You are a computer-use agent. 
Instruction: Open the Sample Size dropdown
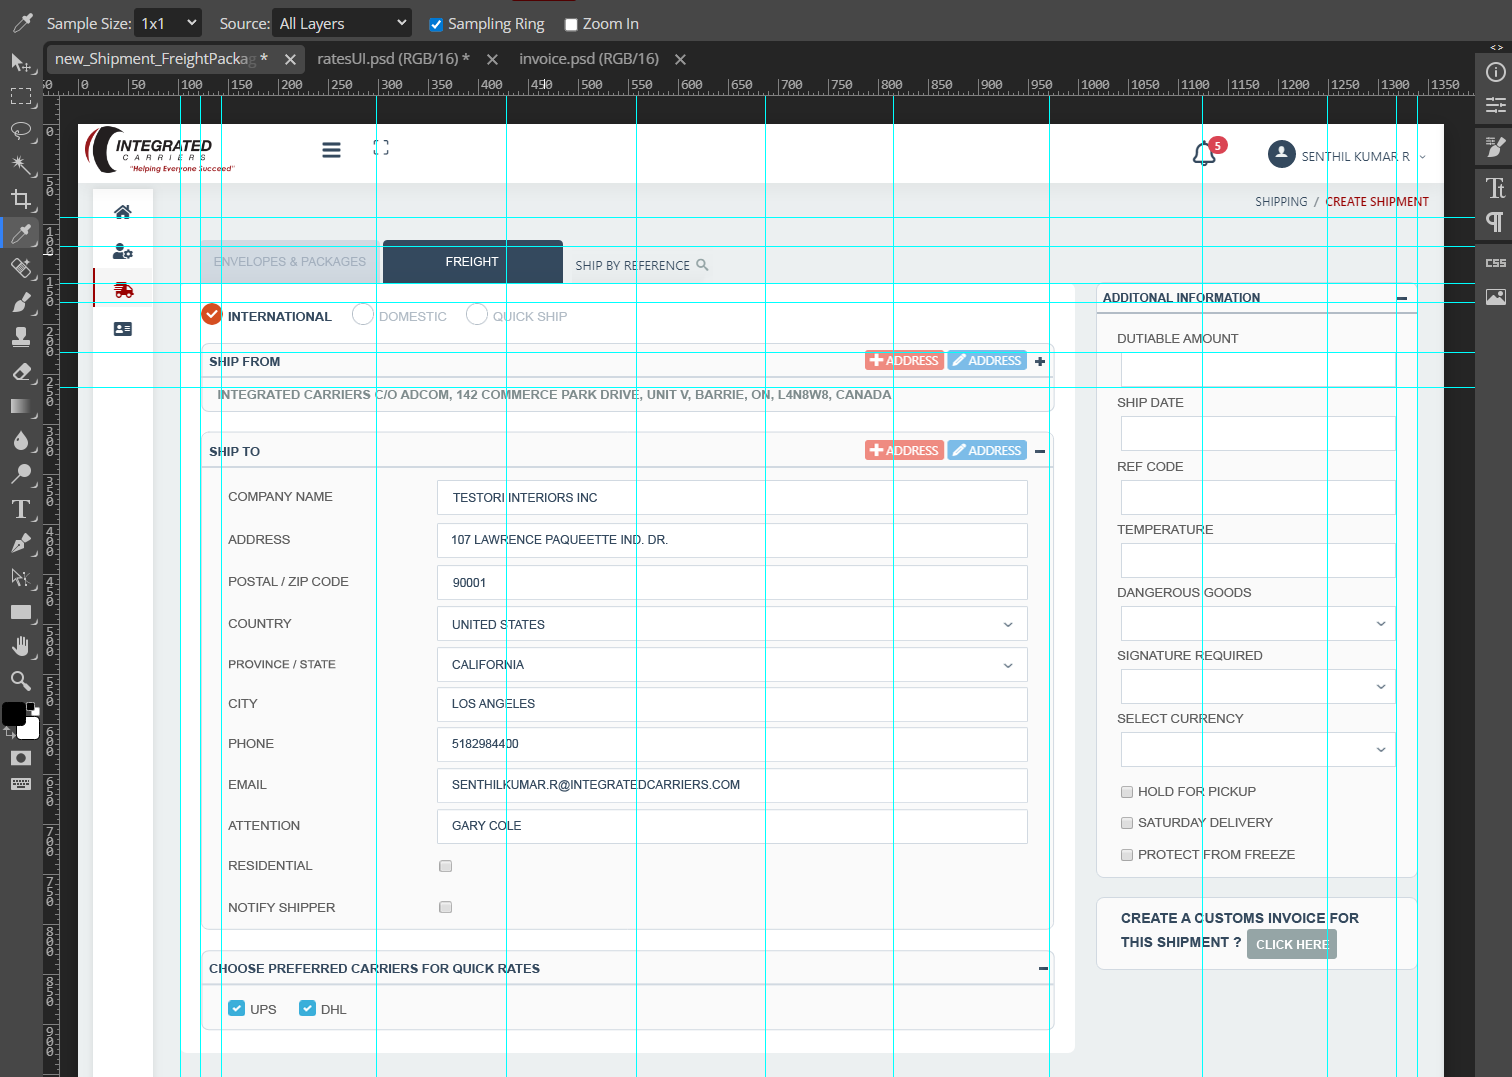tap(169, 23)
